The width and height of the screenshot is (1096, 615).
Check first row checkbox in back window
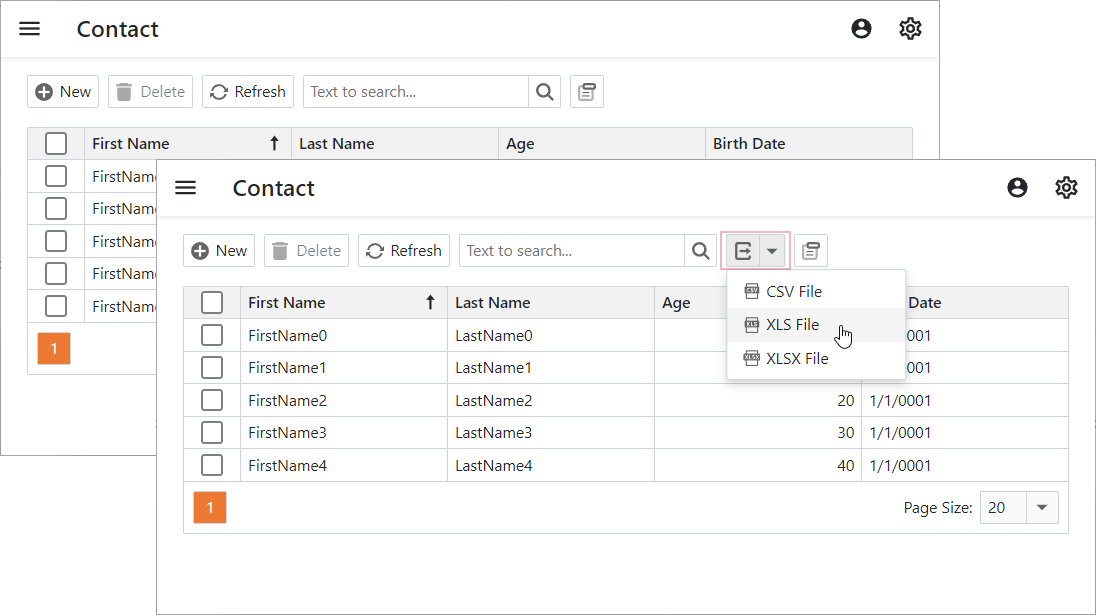click(x=56, y=176)
